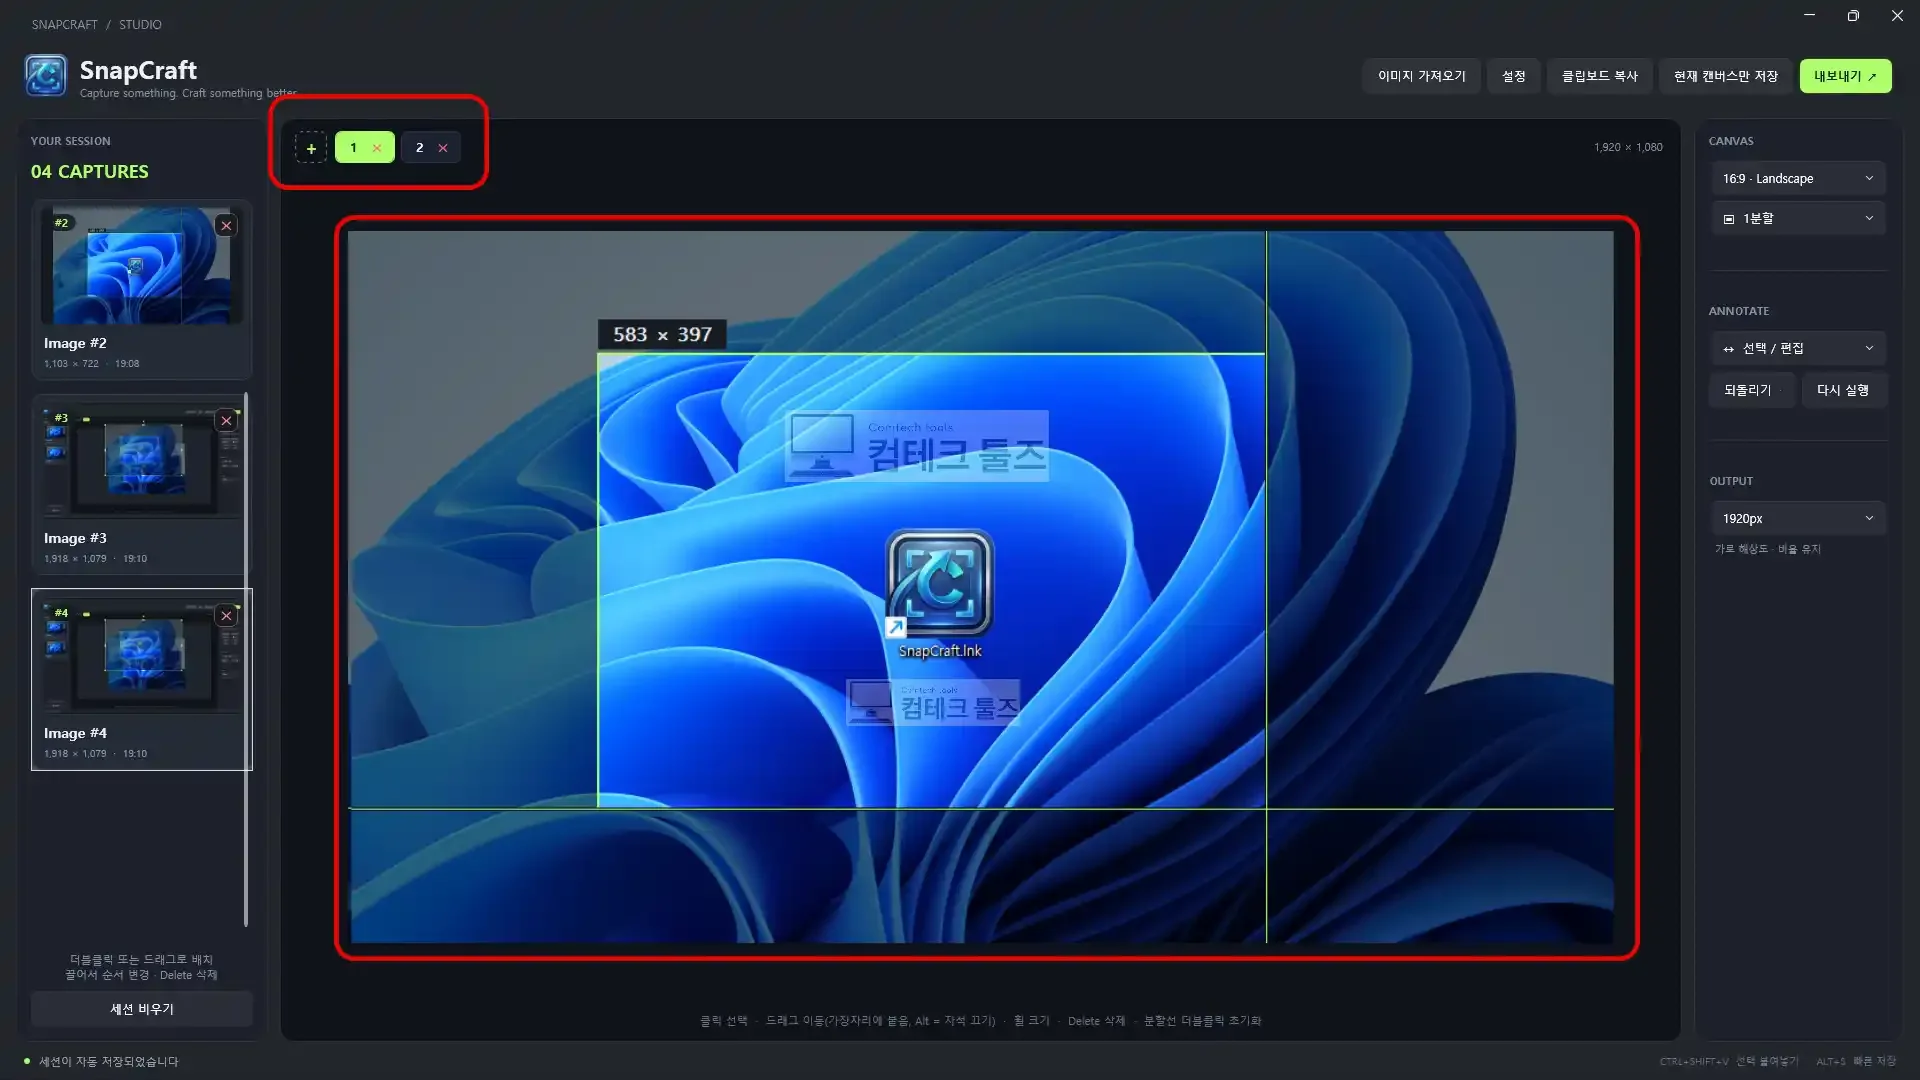The image size is (1920, 1080).
Task: Close canvas tab 2
Action: click(443, 148)
